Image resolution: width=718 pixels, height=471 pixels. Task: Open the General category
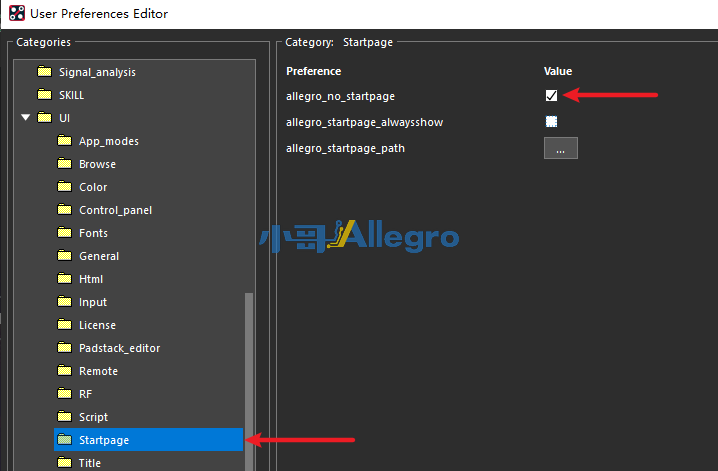[x=99, y=256]
